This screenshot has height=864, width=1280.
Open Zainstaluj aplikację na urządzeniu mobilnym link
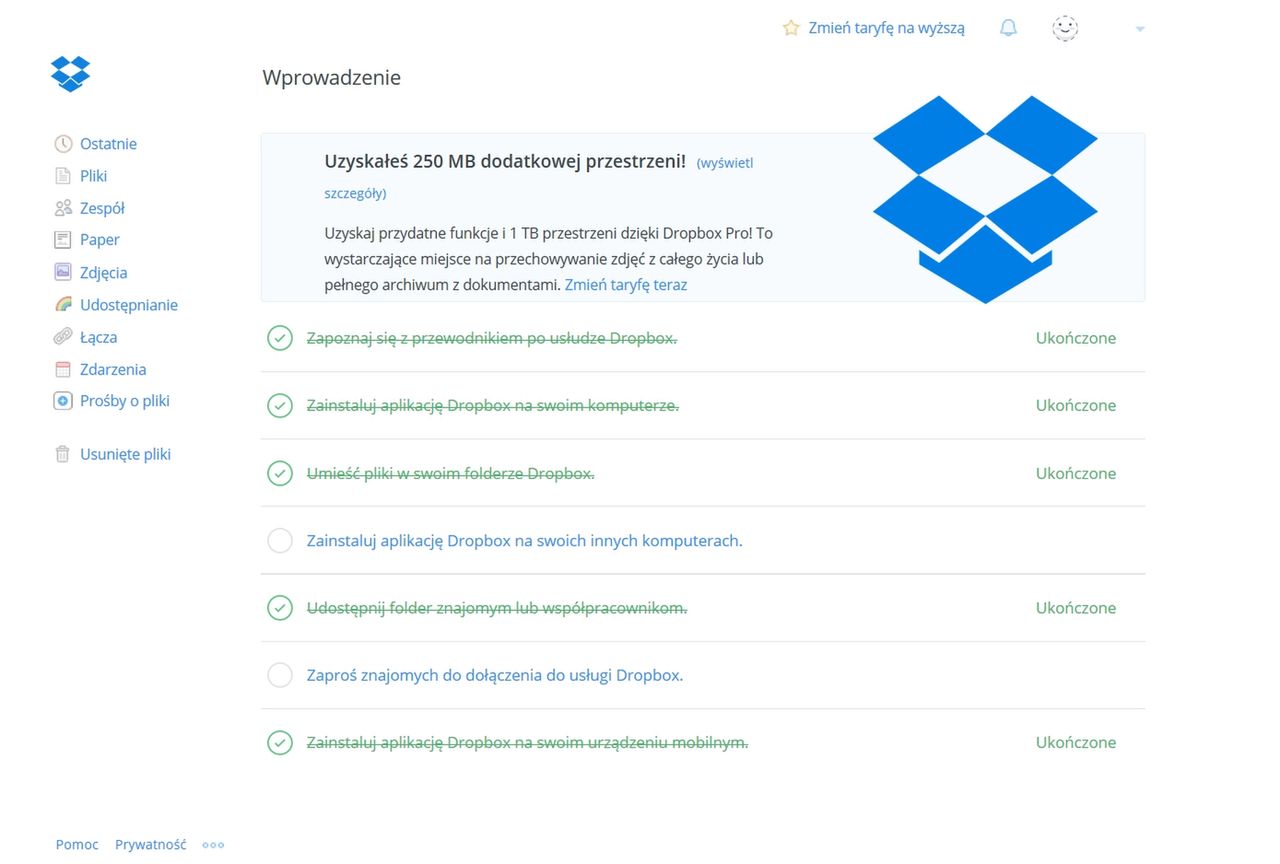coord(527,743)
